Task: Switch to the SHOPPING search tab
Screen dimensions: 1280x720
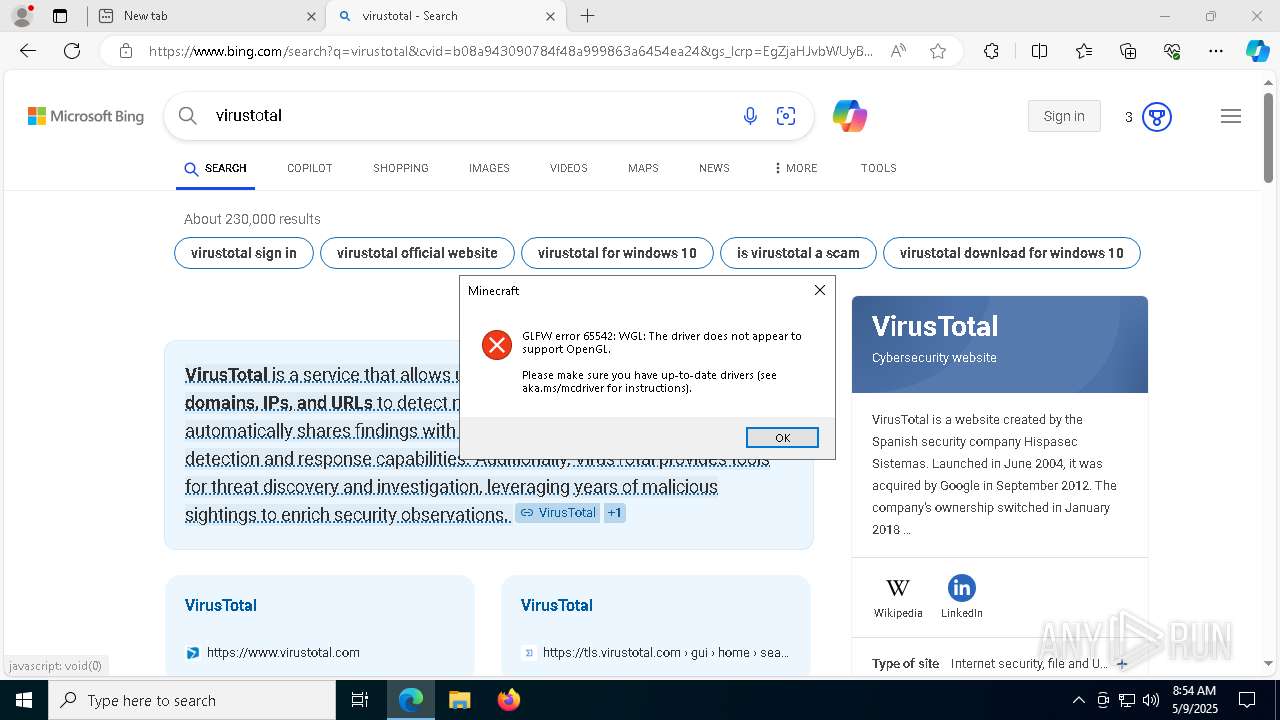Action: click(401, 168)
